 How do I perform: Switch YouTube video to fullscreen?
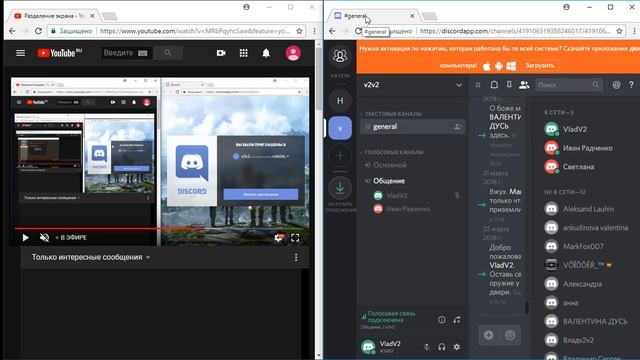point(295,238)
